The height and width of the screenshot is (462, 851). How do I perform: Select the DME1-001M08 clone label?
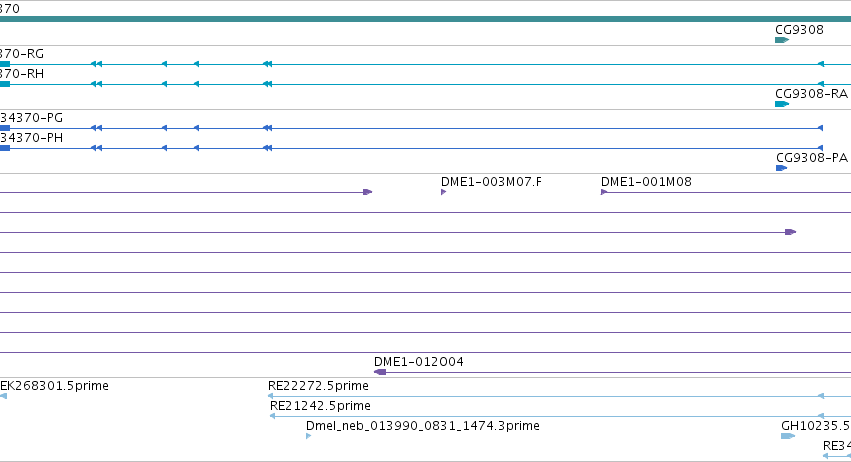tap(646, 182)
